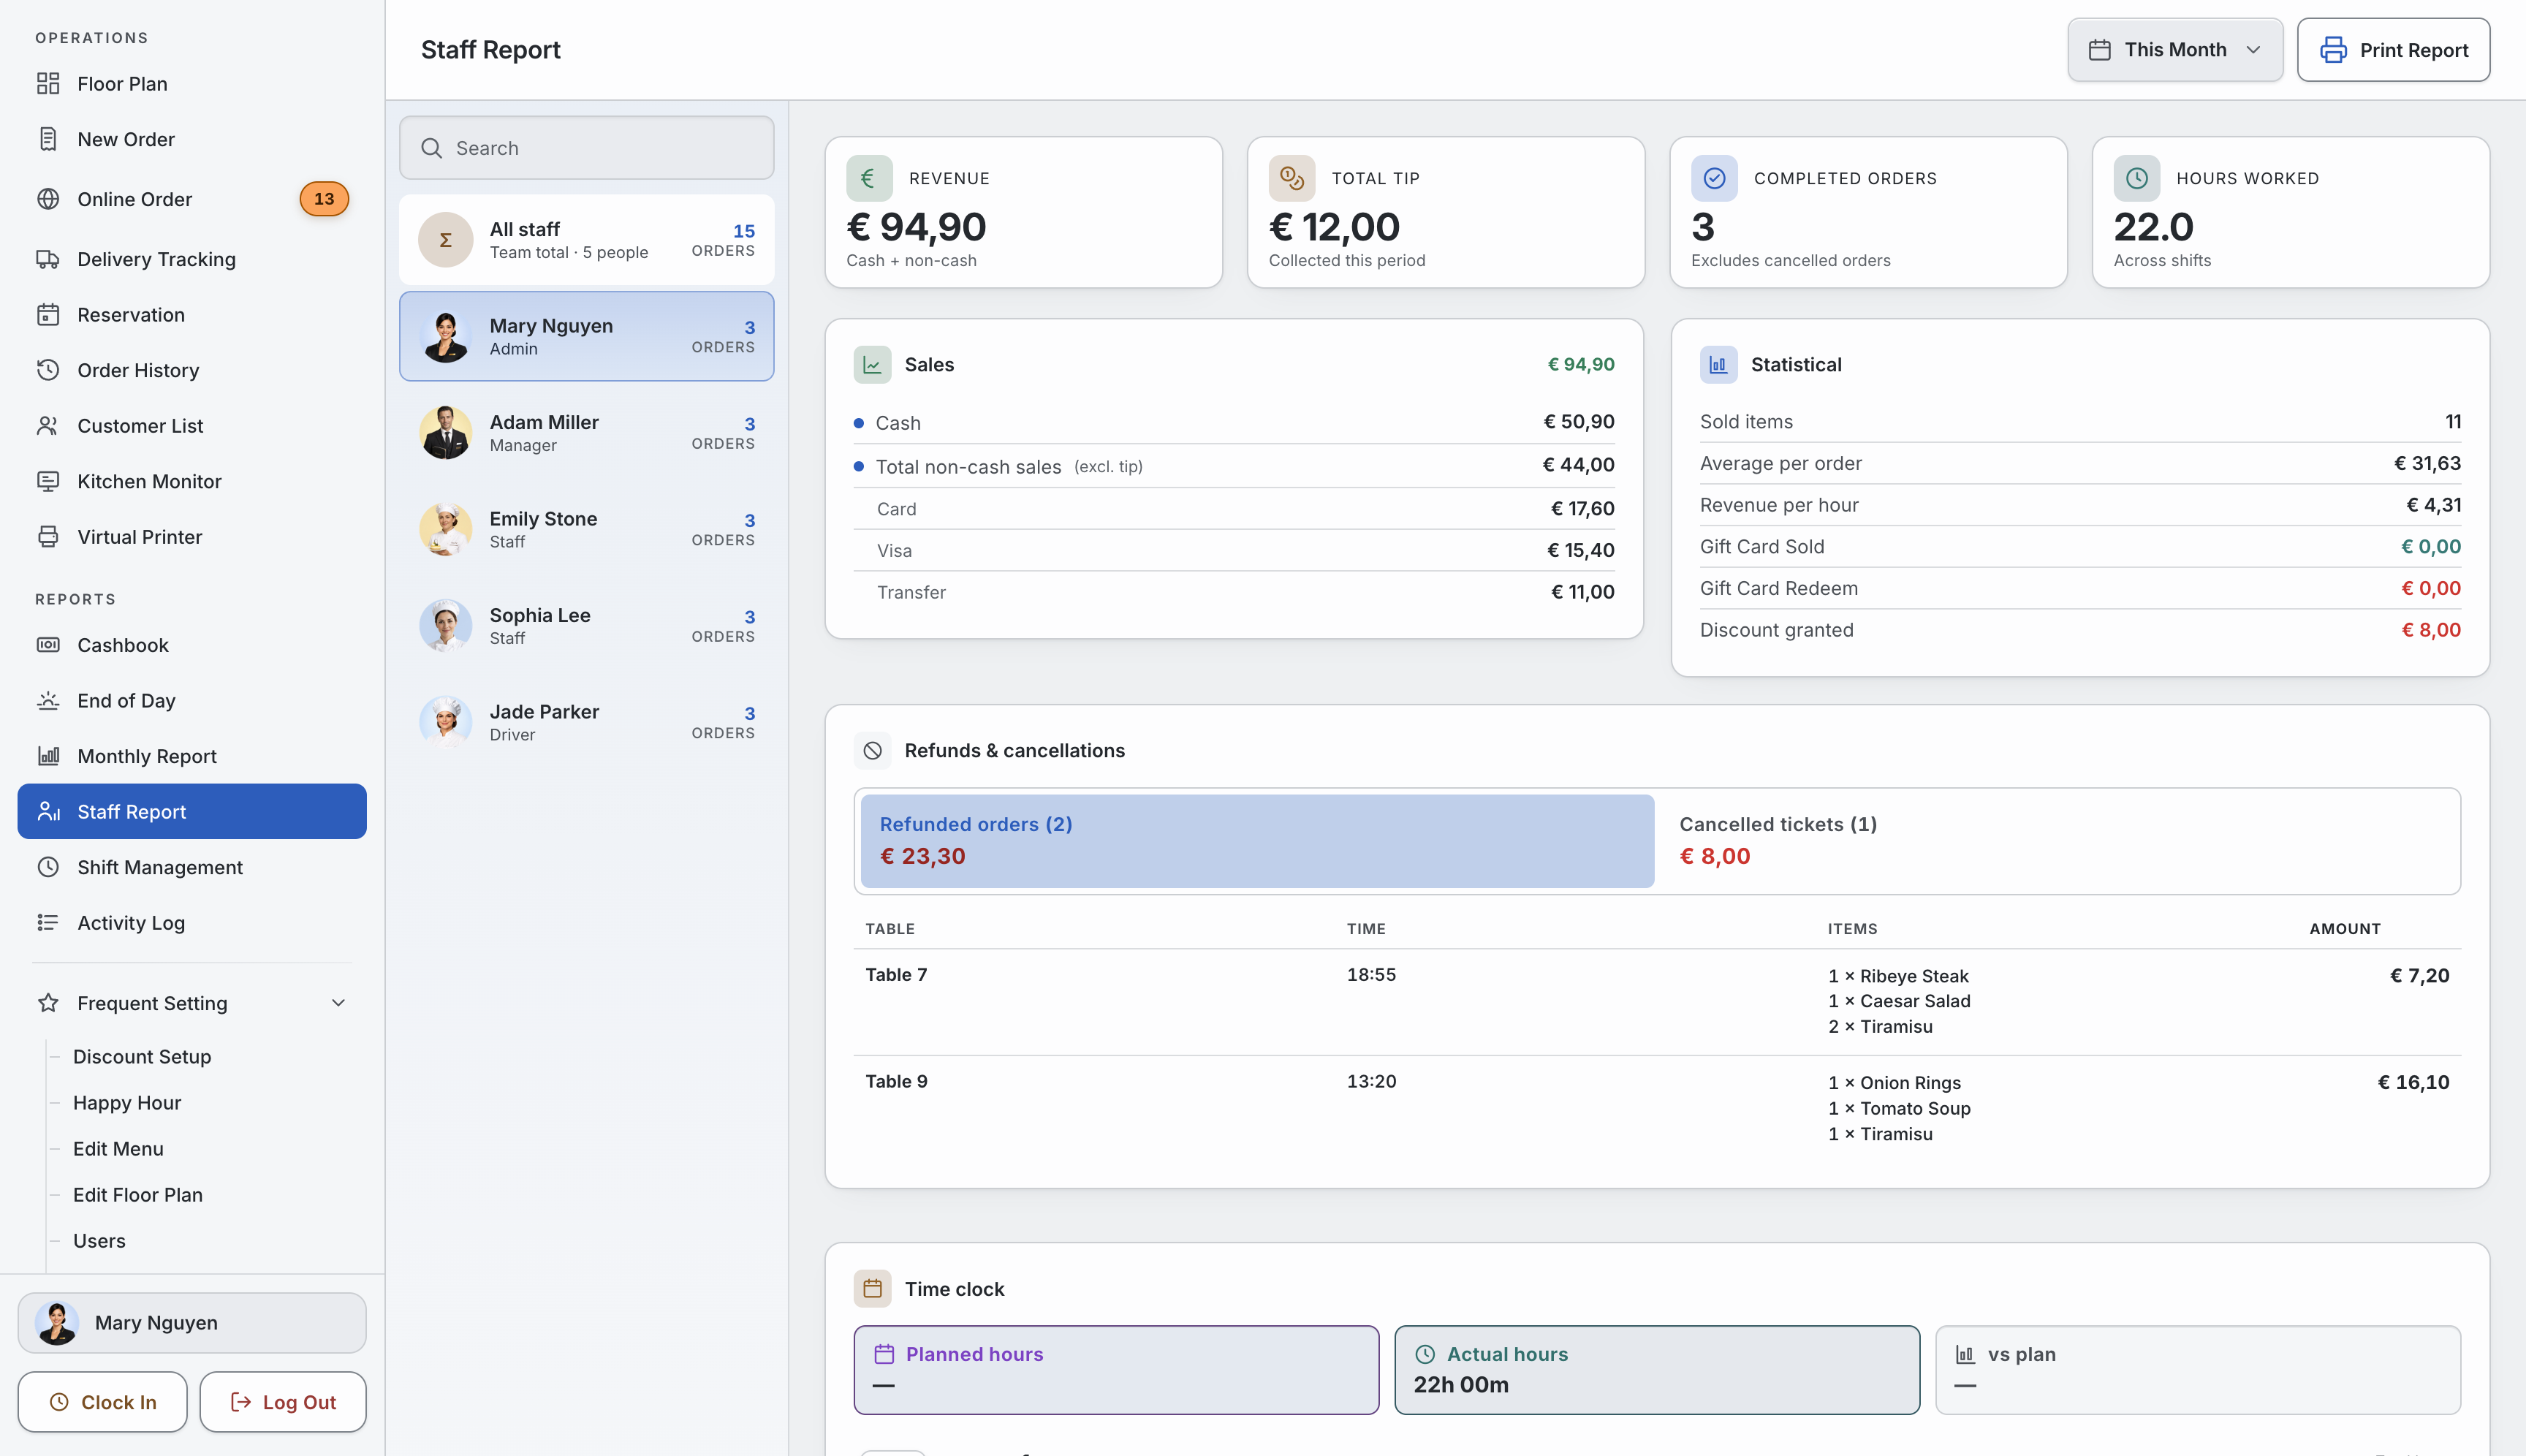Click the Reservation calendar icon
Screen dimensions: 2526x1456
click(x=48, y=315)
